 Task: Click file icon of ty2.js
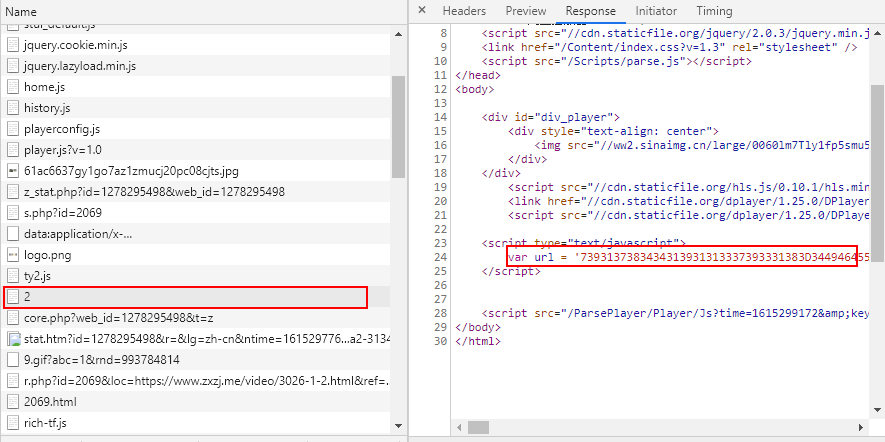(x=13, y=277)
